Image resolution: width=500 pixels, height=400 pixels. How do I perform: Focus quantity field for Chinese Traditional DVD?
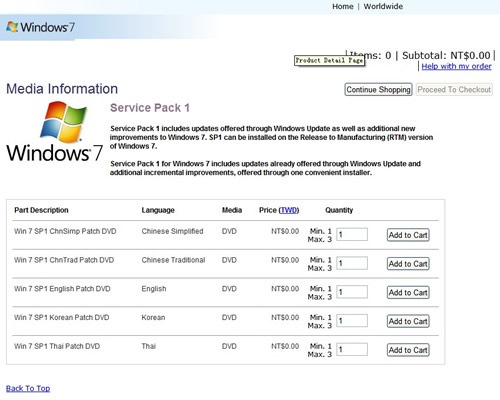tap(352, 263)
